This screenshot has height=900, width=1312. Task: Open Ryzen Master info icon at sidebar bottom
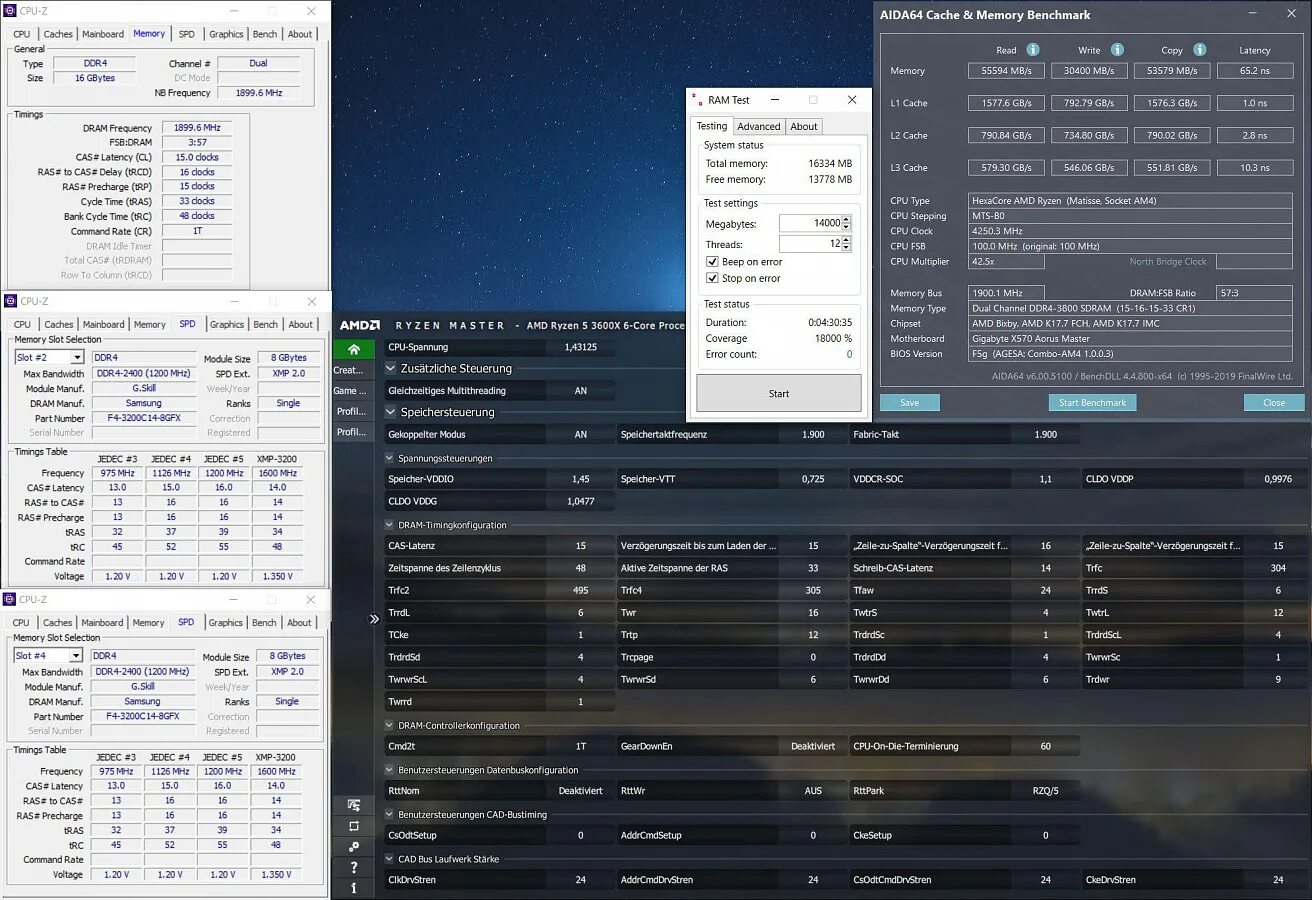(x=354, y=887)
